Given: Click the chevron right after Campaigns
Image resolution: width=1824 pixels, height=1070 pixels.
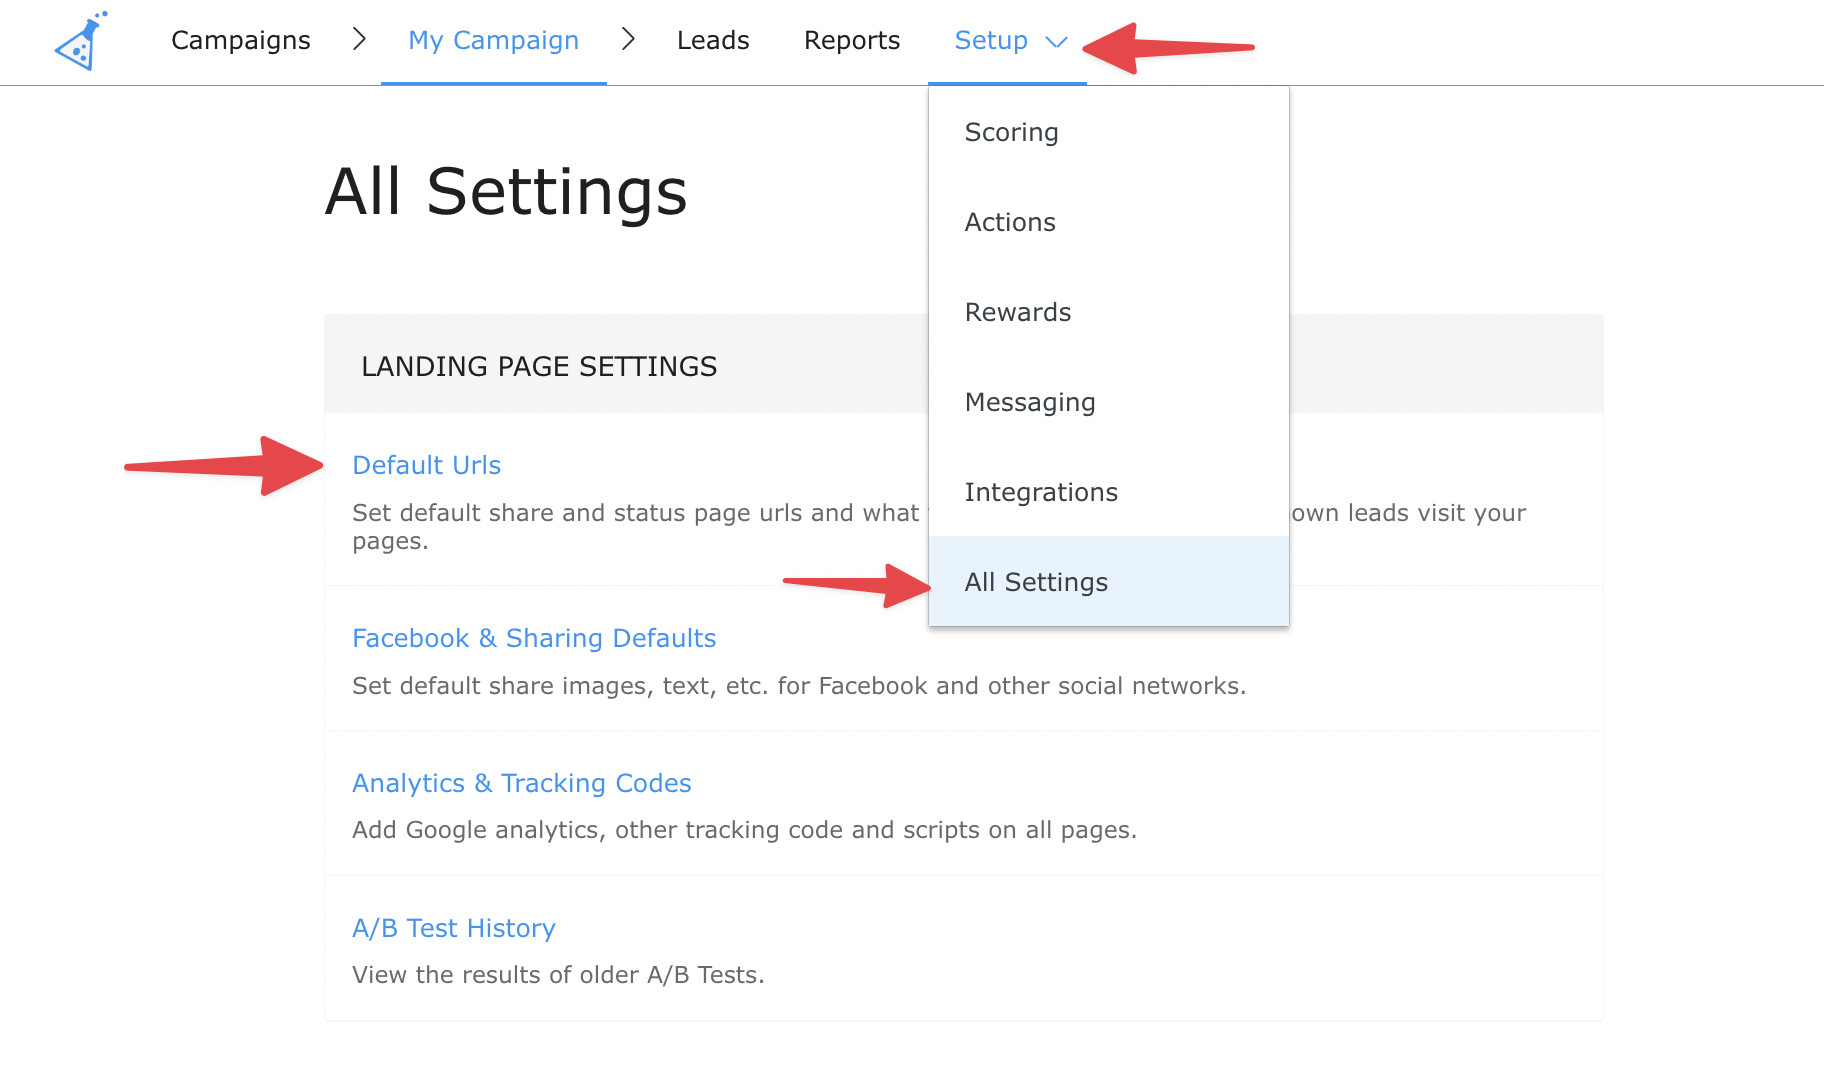Looking at the screenshot, I should point(359,40).
